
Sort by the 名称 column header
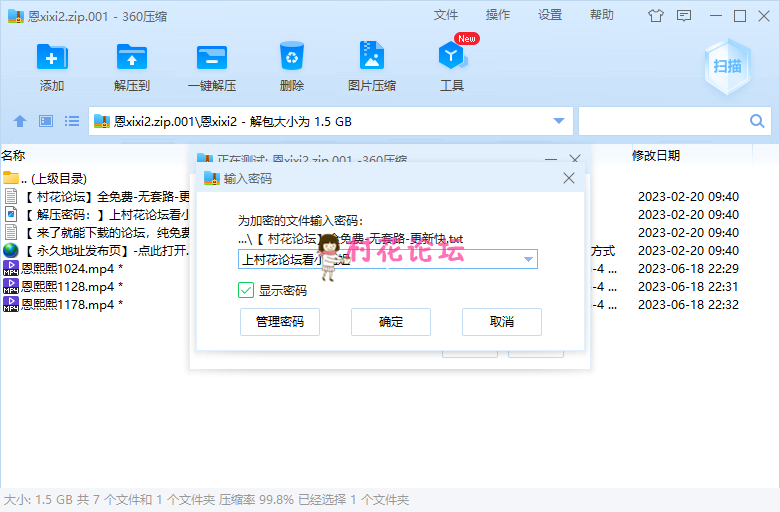pyautogui.click(x=13, y=156)
